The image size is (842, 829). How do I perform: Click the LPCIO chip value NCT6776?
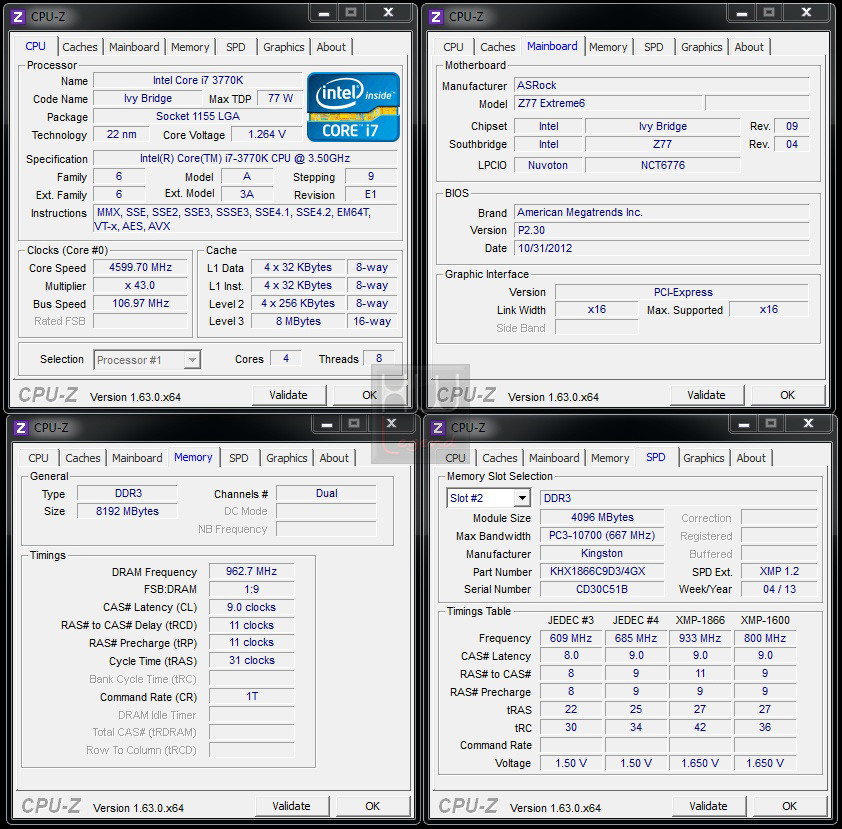[663, 165]
